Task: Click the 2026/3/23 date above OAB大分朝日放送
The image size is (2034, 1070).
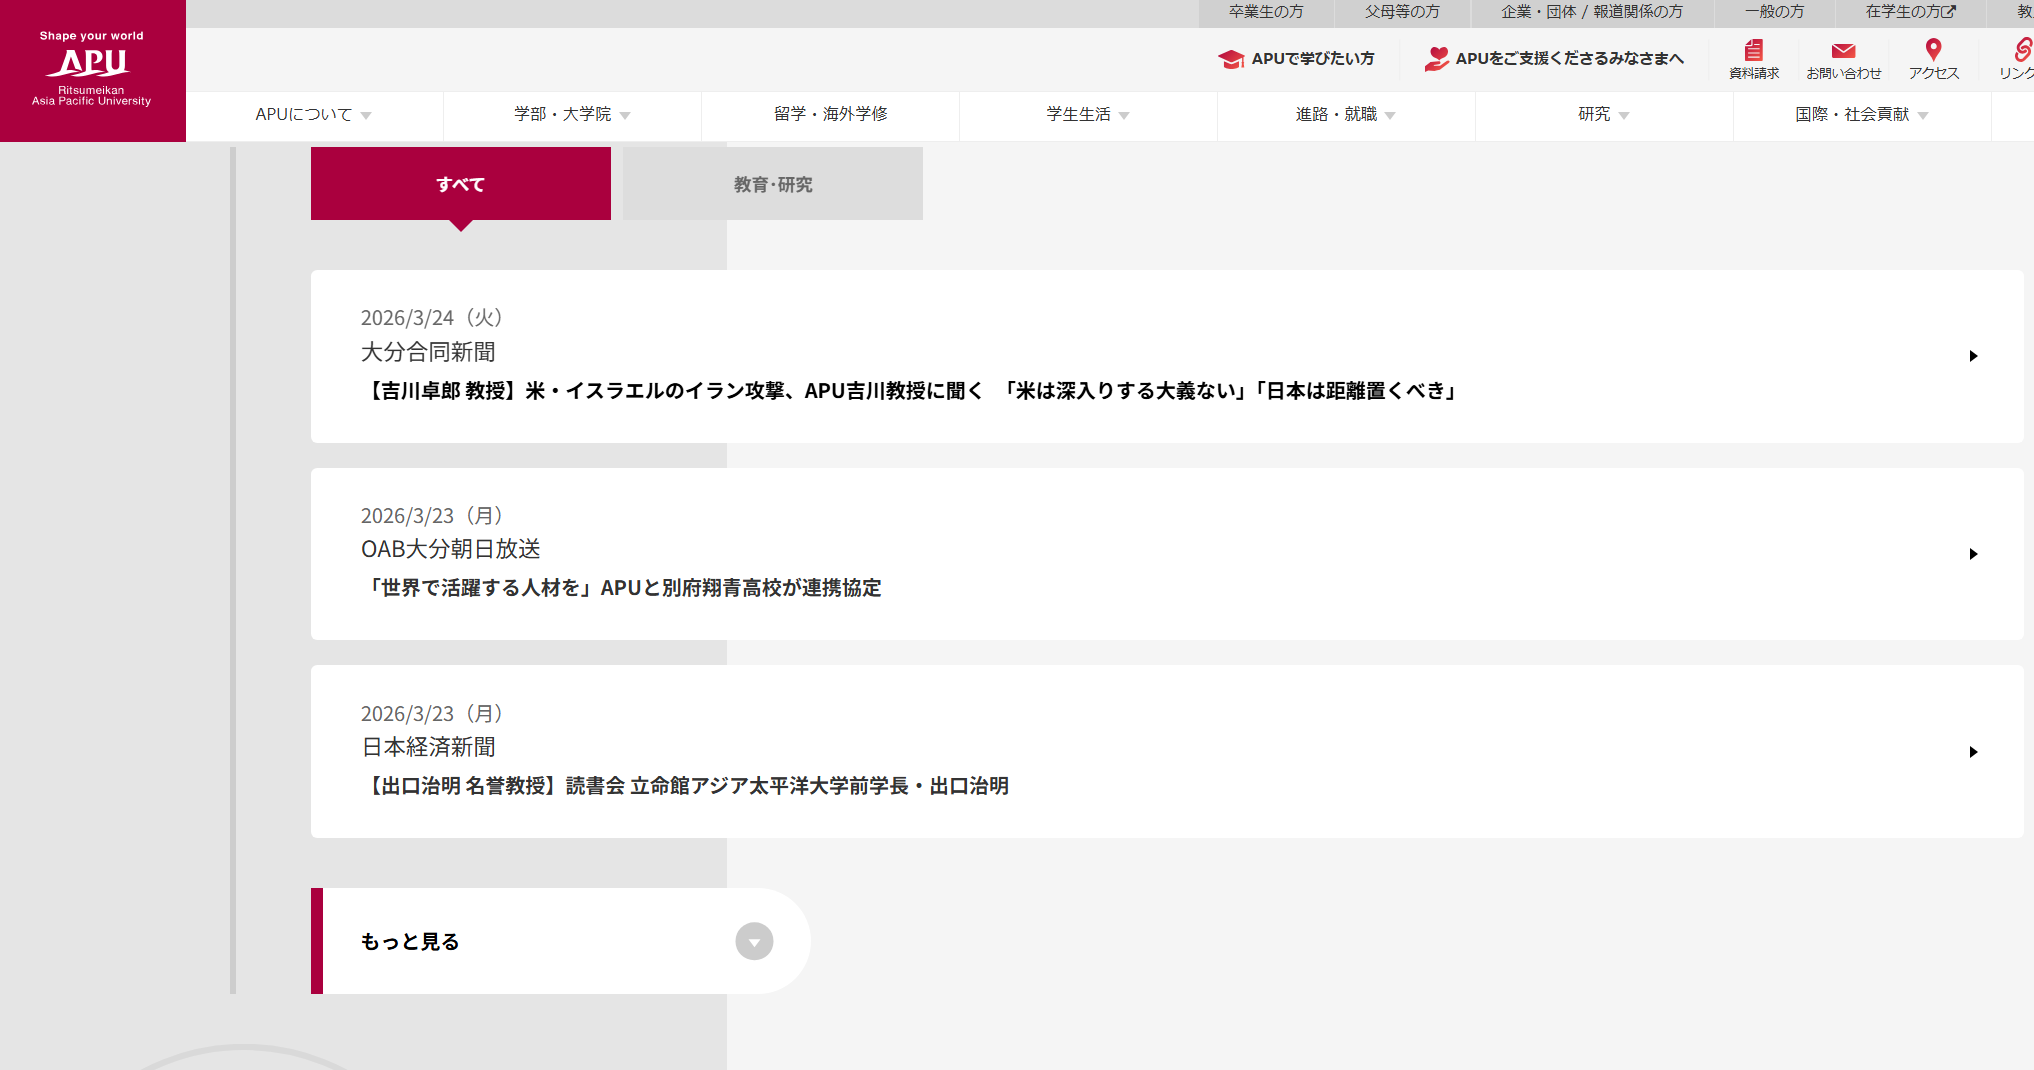Action: click(x=432, y=516)
